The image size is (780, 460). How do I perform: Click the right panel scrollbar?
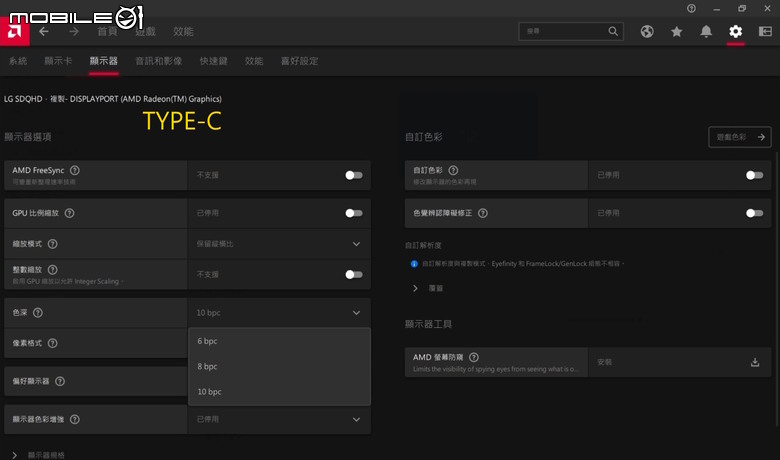(x=777, y=288)
